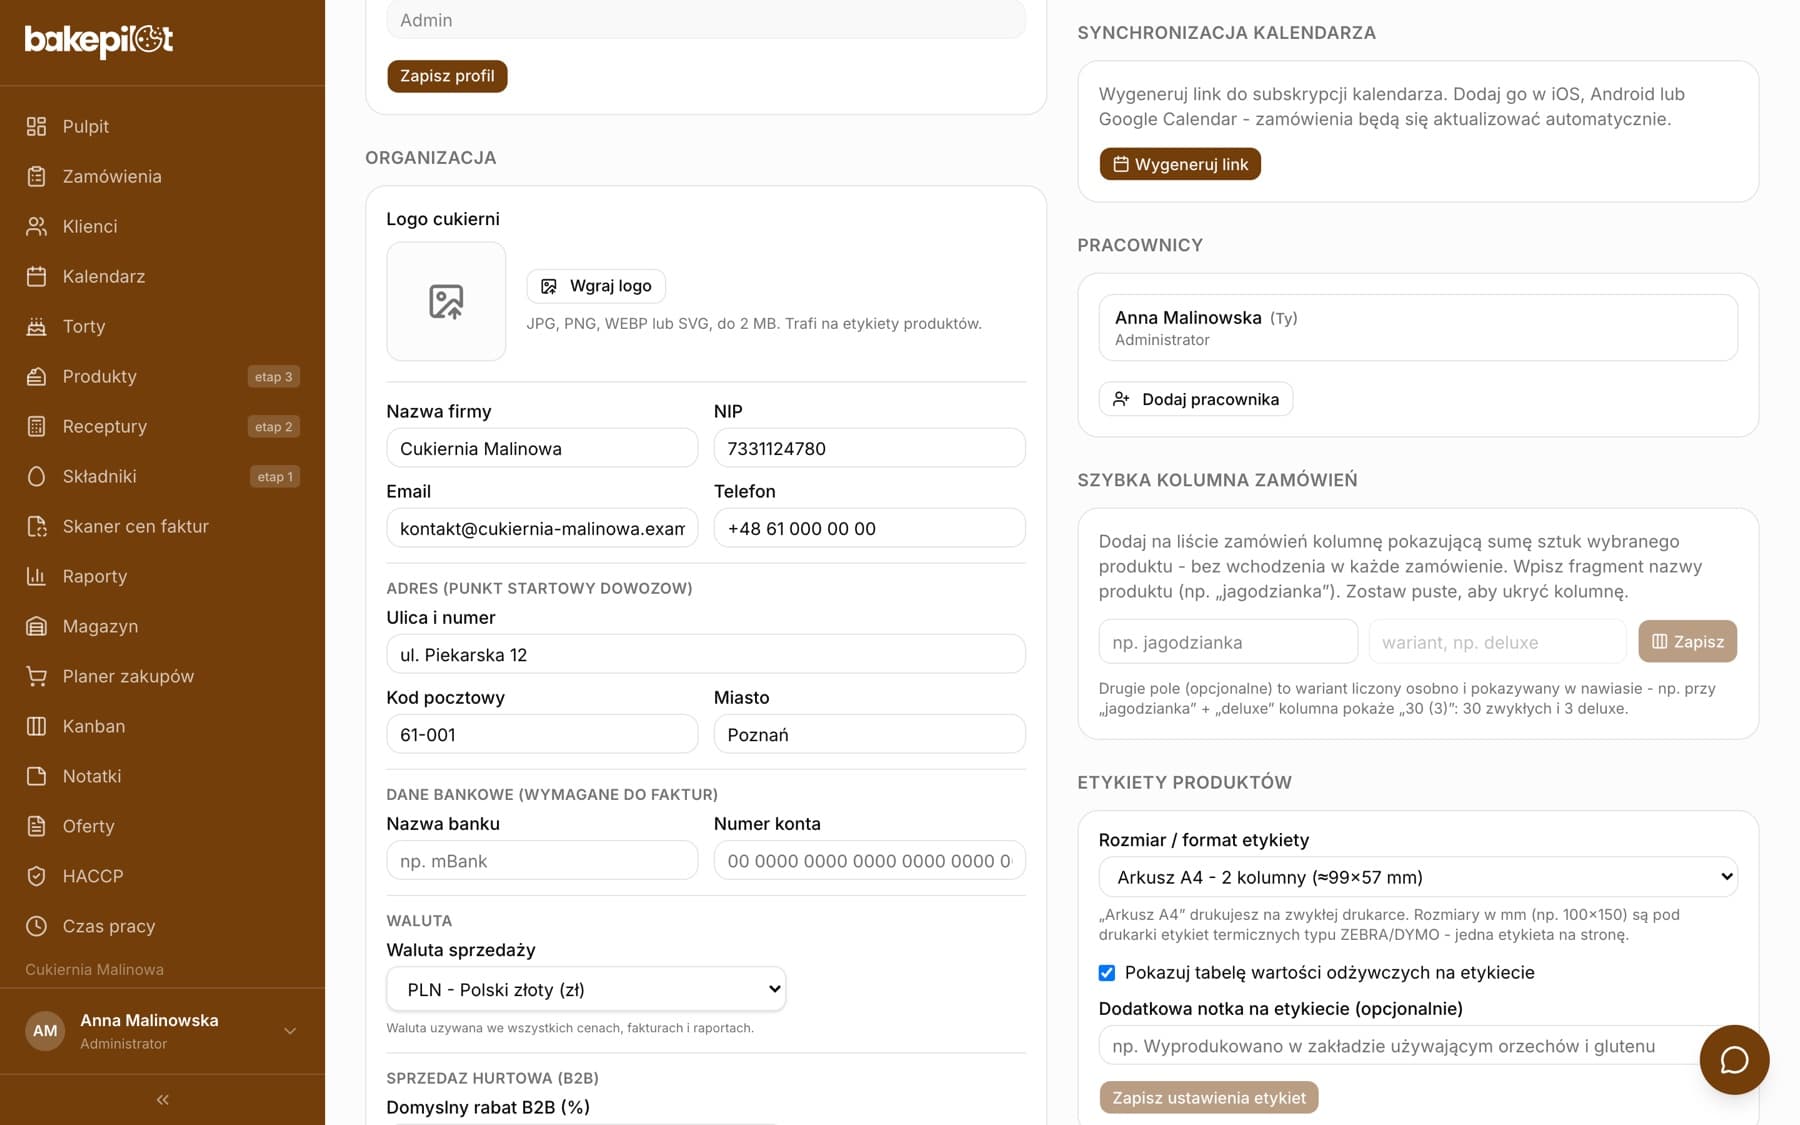Click the Czas pracy clock icon
Viewport: 1800px width, 1125px height.
tap(36, 927)
